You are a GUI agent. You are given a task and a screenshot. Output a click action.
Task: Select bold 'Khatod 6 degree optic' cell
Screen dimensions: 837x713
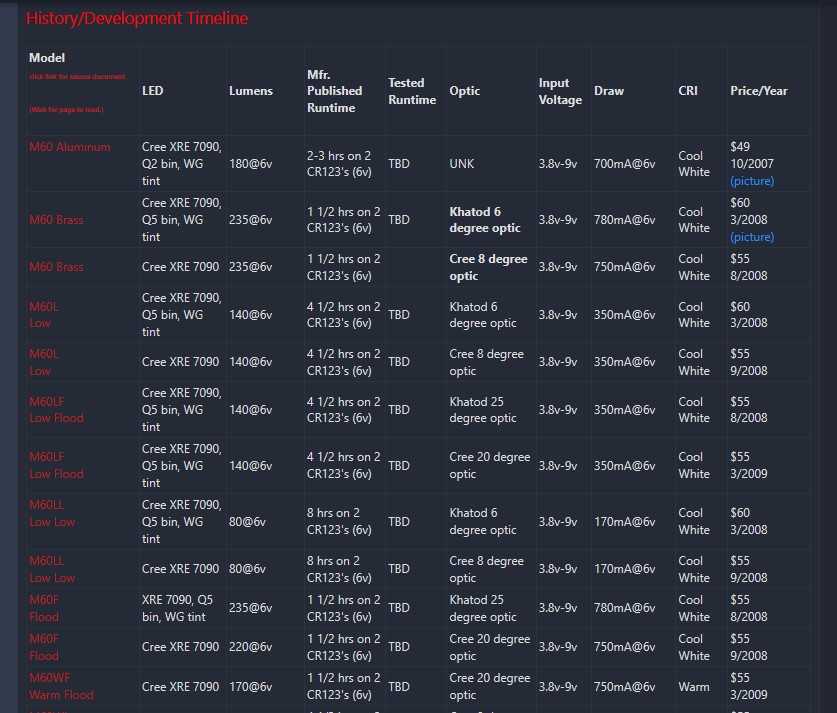click(x=485, y=220)
